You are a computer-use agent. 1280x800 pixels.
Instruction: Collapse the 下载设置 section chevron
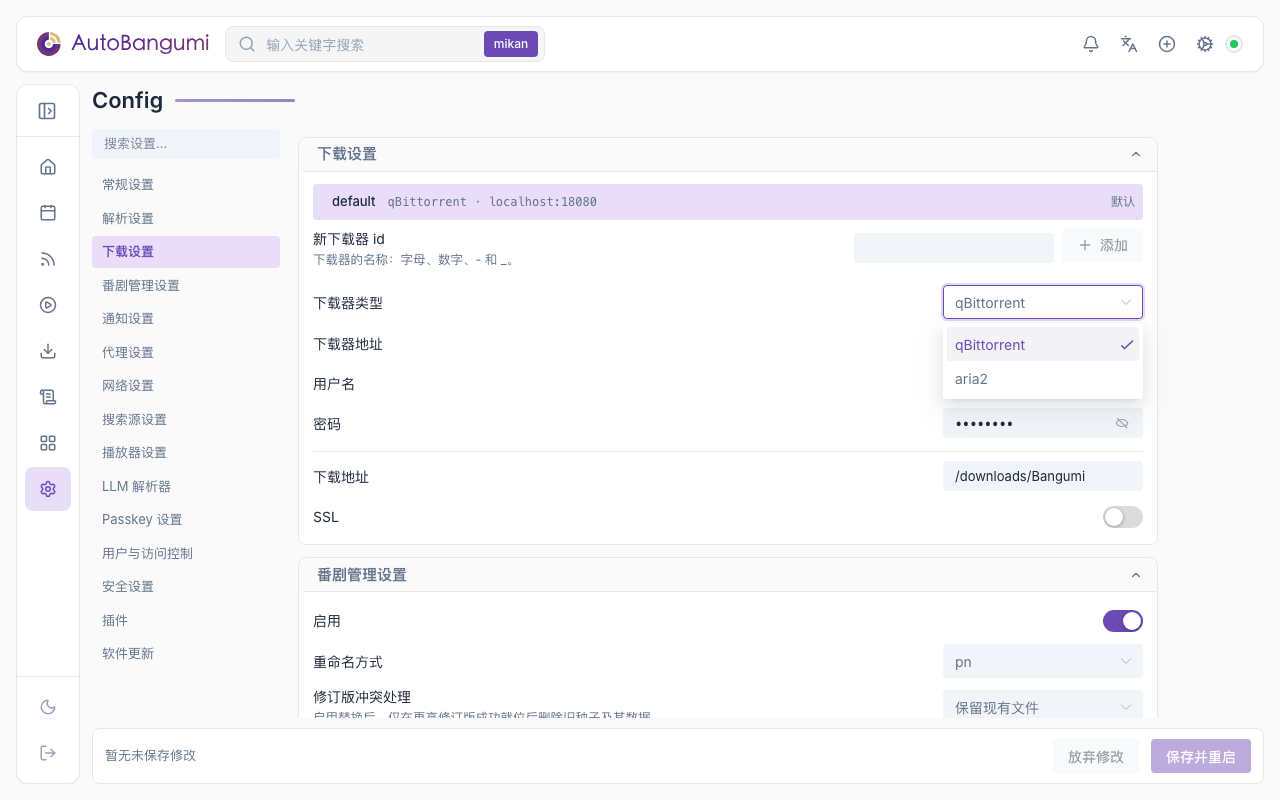click(x=1135, y=154)
